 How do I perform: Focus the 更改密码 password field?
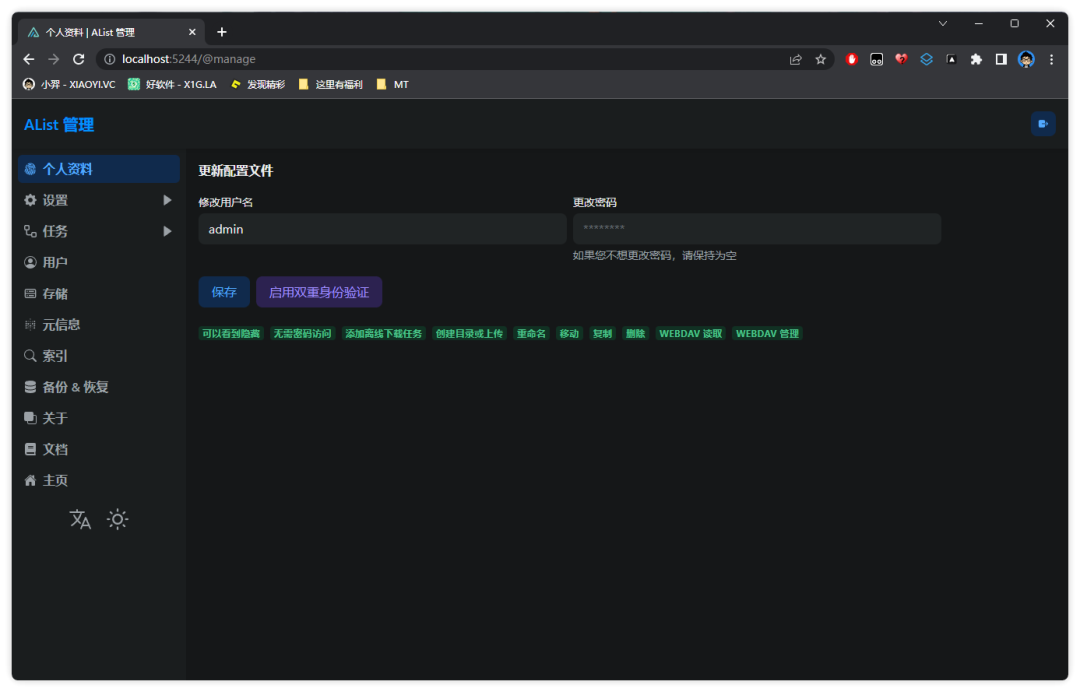756,229
